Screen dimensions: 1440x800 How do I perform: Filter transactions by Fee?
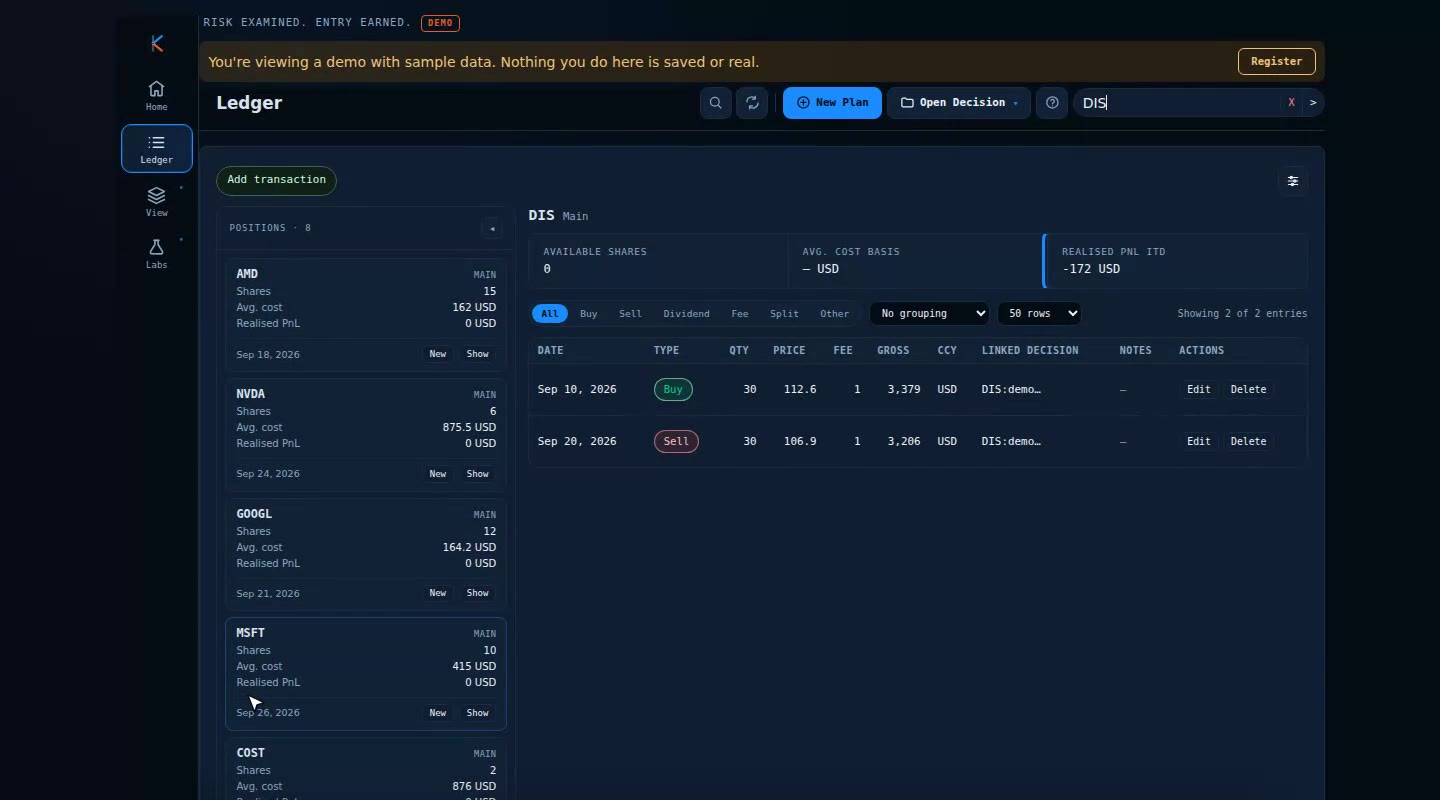[x=740, y=314]
